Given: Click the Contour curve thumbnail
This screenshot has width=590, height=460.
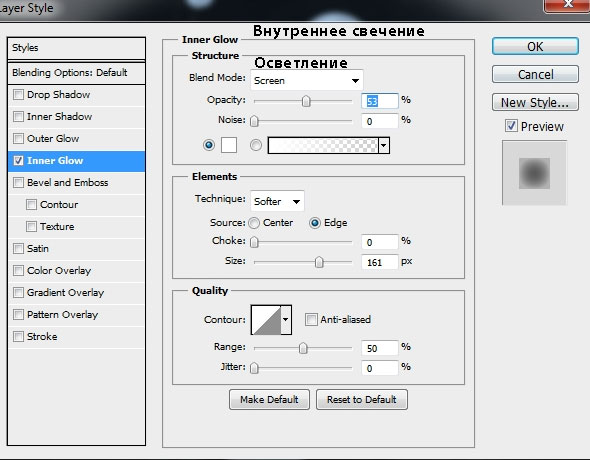Looking at the screenshot, I should click(266, 320).
